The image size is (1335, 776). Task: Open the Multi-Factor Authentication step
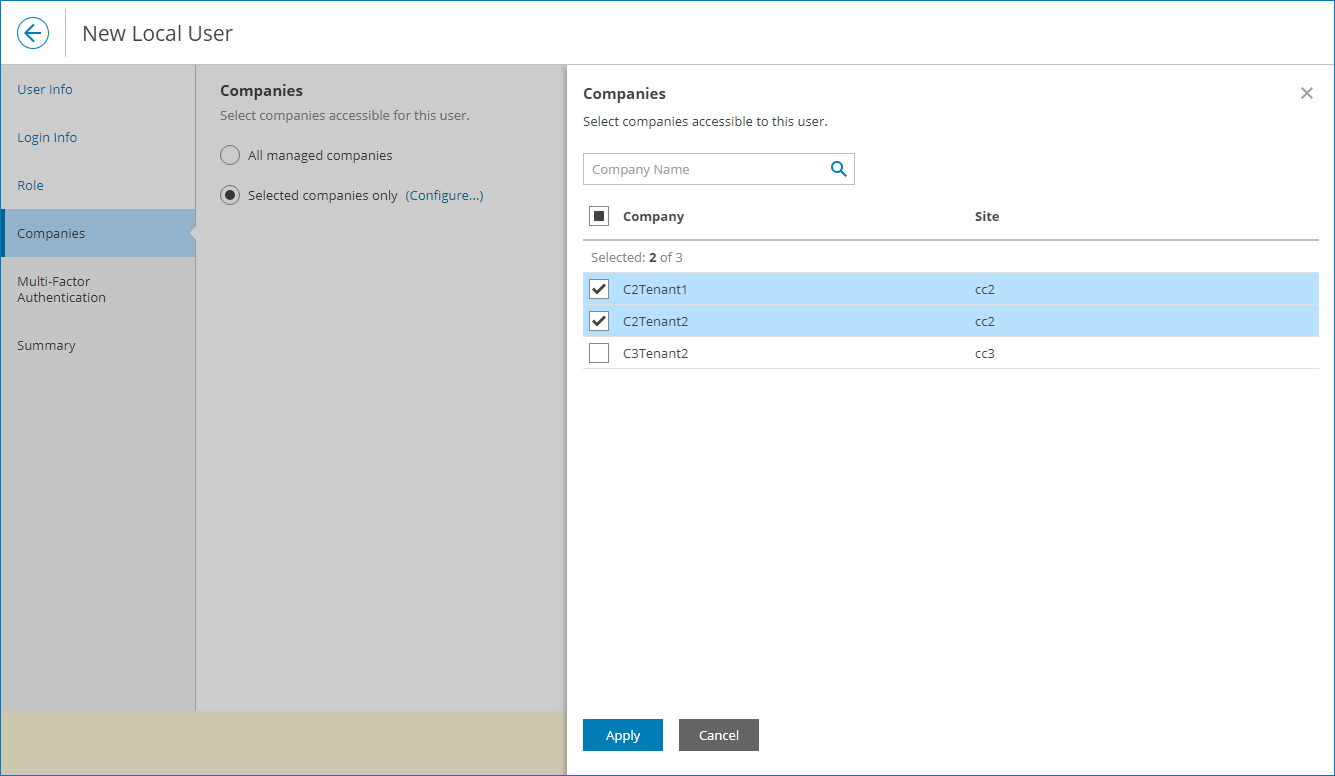click(60, 290)
